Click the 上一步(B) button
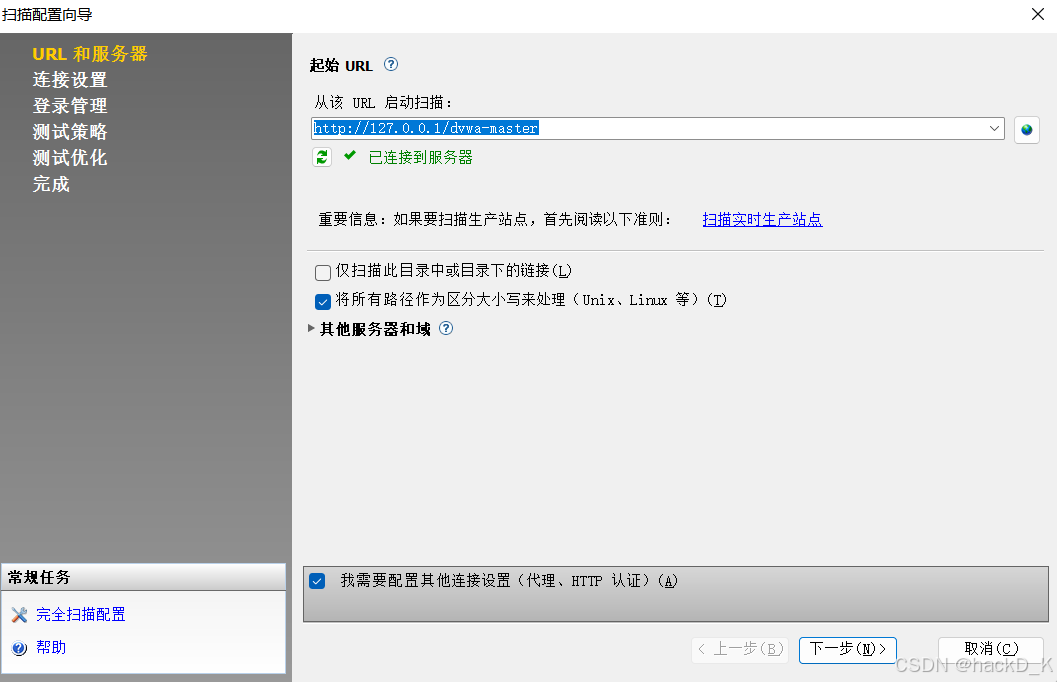The image size is (1057, 682). click(x=740, y=650)
